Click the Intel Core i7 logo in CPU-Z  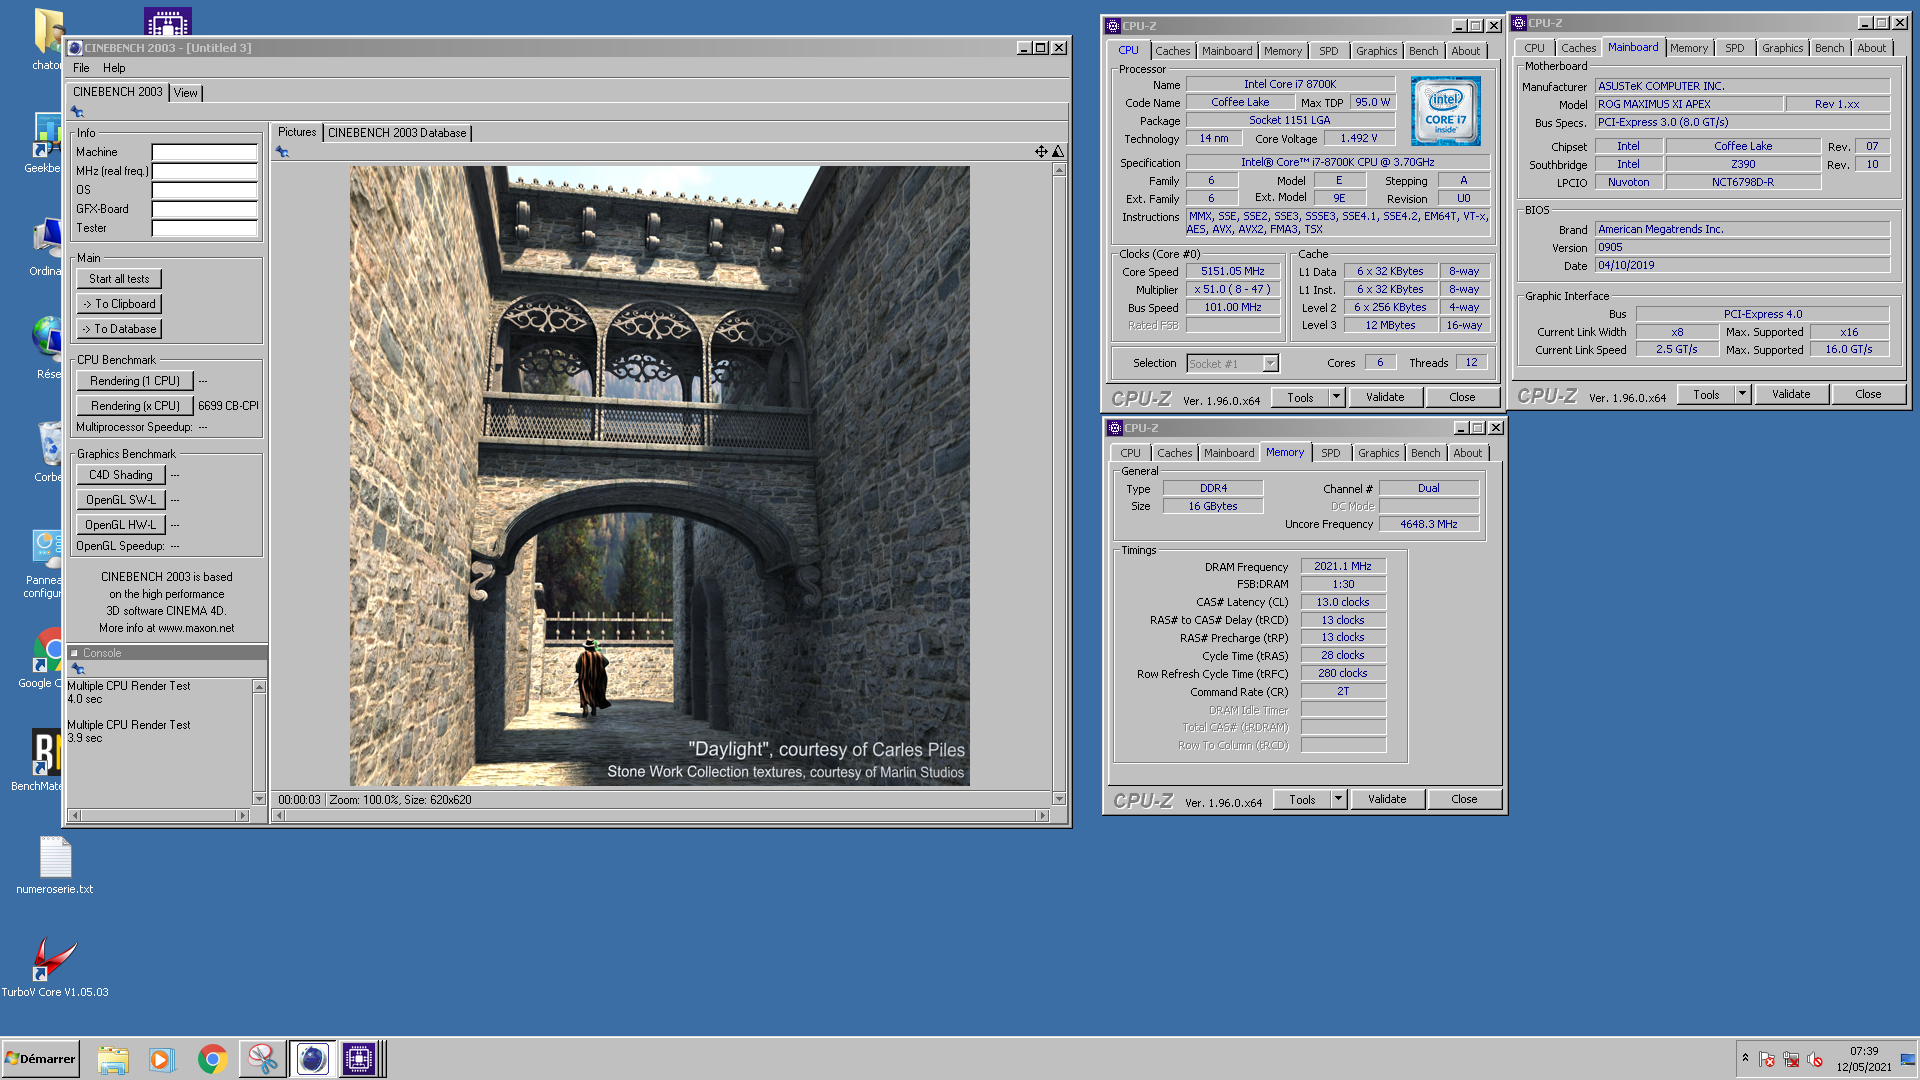tap(1445, 112)
